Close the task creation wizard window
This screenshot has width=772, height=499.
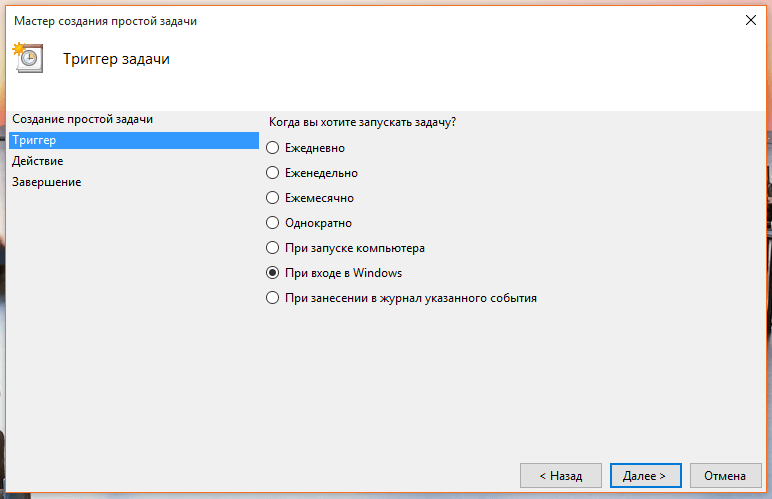point(750,21)
